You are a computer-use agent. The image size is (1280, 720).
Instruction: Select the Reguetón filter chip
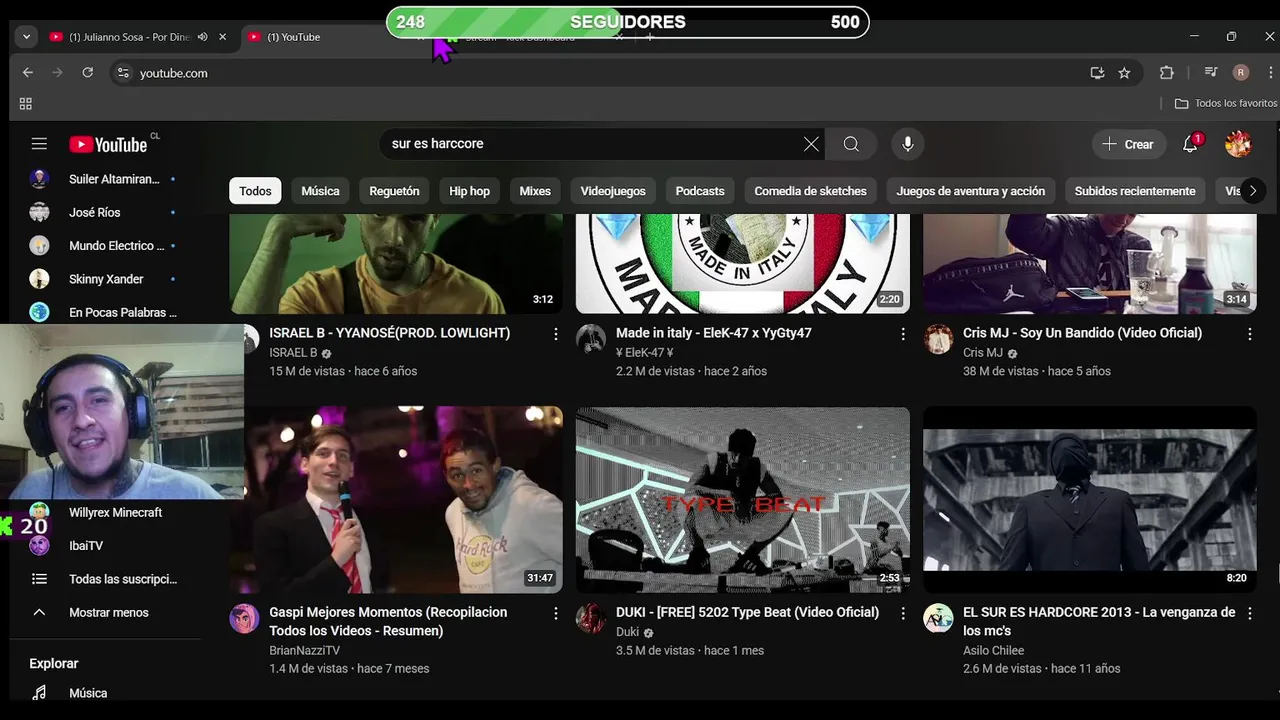[394, 191]
